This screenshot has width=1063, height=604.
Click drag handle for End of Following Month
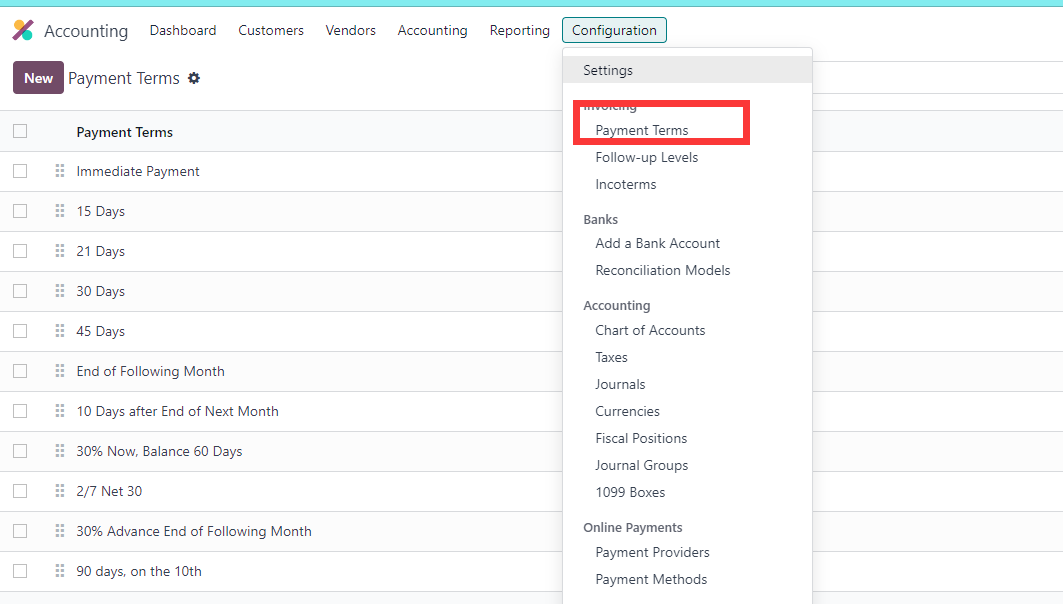60,371
